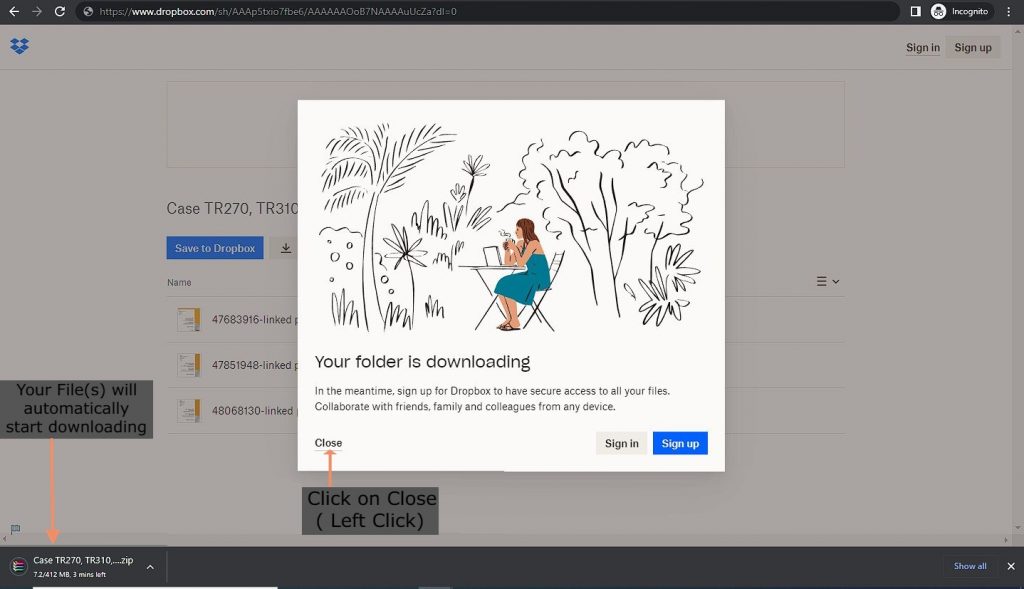Click the Dropbox logo icon
Screen dimensions: 1024x589
tap(19, 46)
